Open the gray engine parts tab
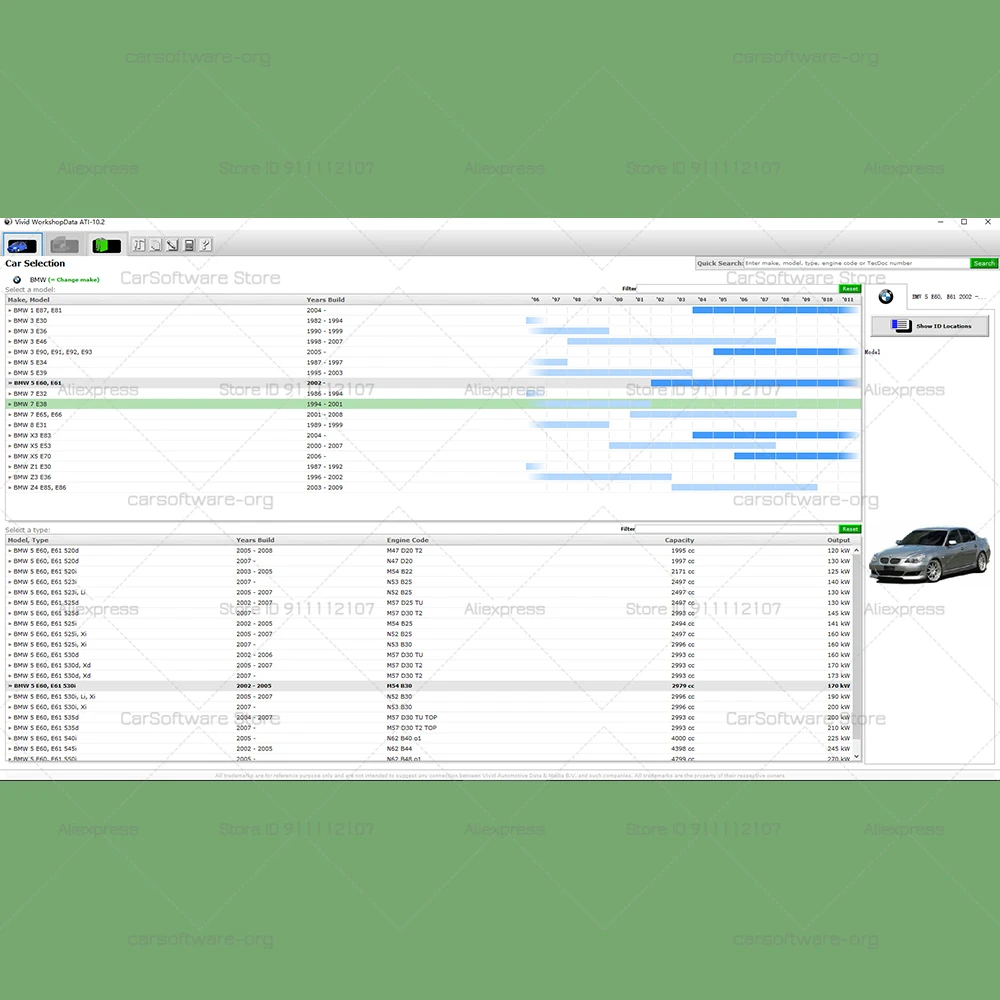The image size is (1000, 1000). point(64,245)
